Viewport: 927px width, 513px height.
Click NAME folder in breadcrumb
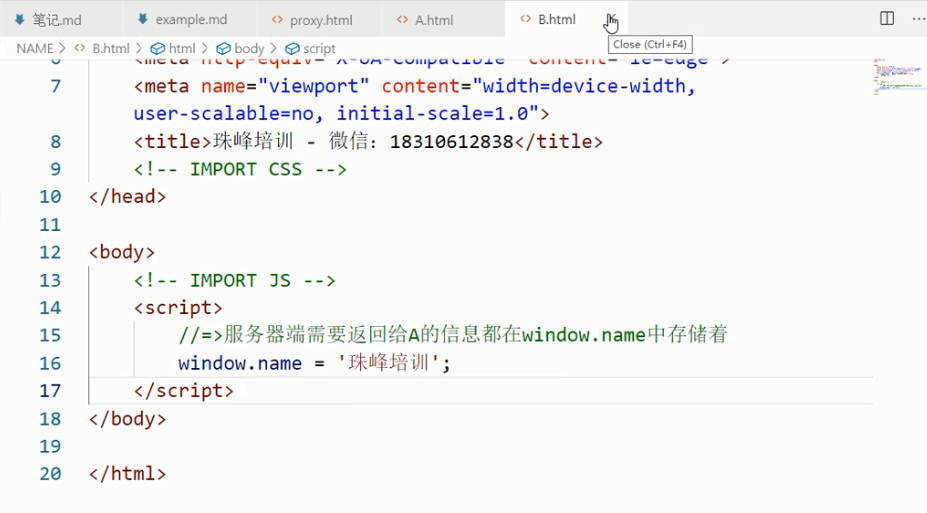point(35,48)
